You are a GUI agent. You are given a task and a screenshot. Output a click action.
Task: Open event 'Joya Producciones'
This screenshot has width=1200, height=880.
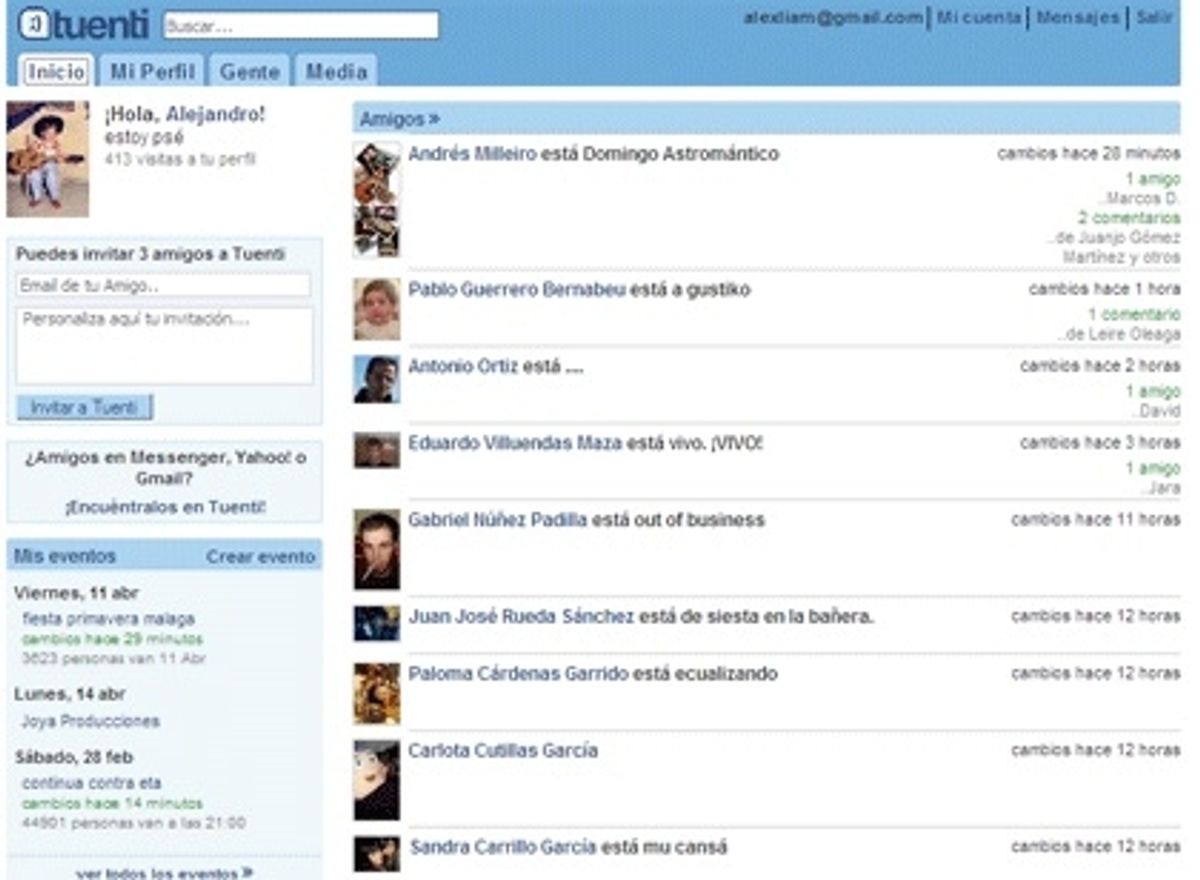[x=90, y=721]
